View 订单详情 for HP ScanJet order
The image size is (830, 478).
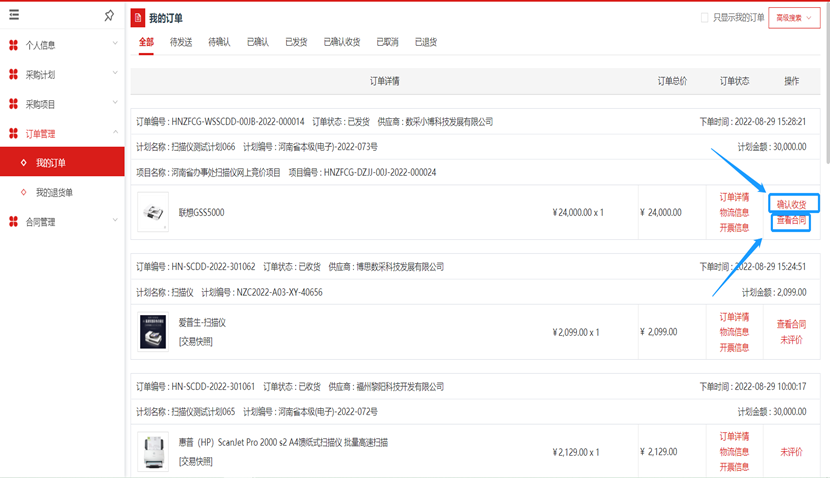[x=734, y=436]
